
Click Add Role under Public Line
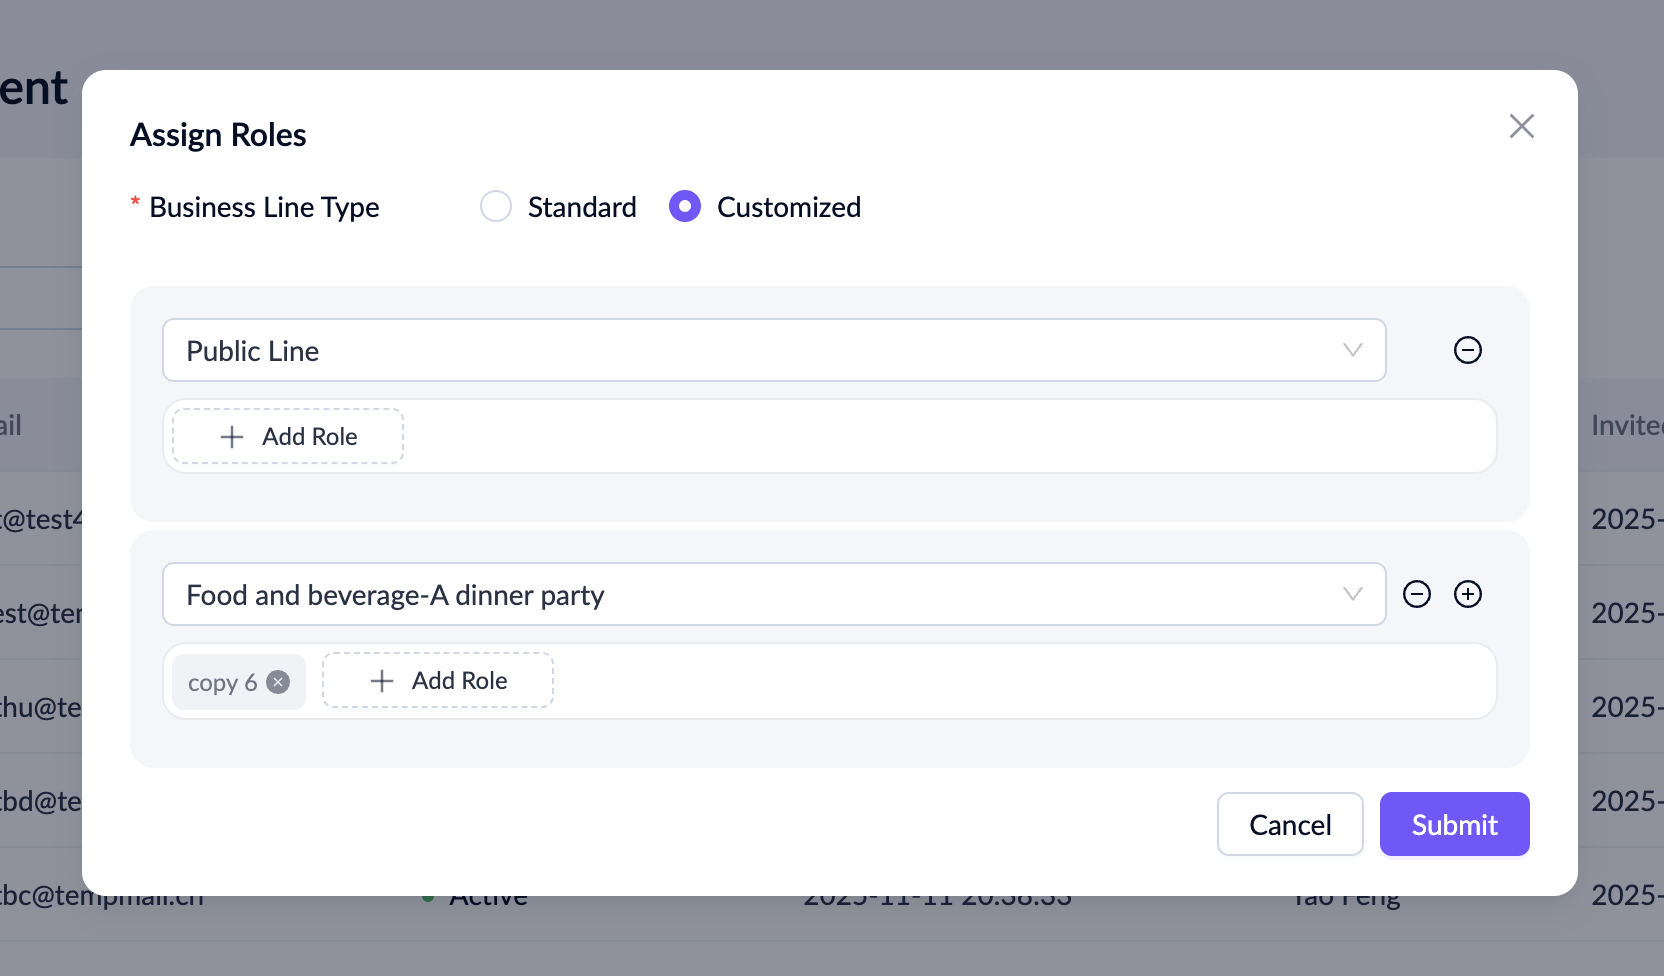coord(308,437)
